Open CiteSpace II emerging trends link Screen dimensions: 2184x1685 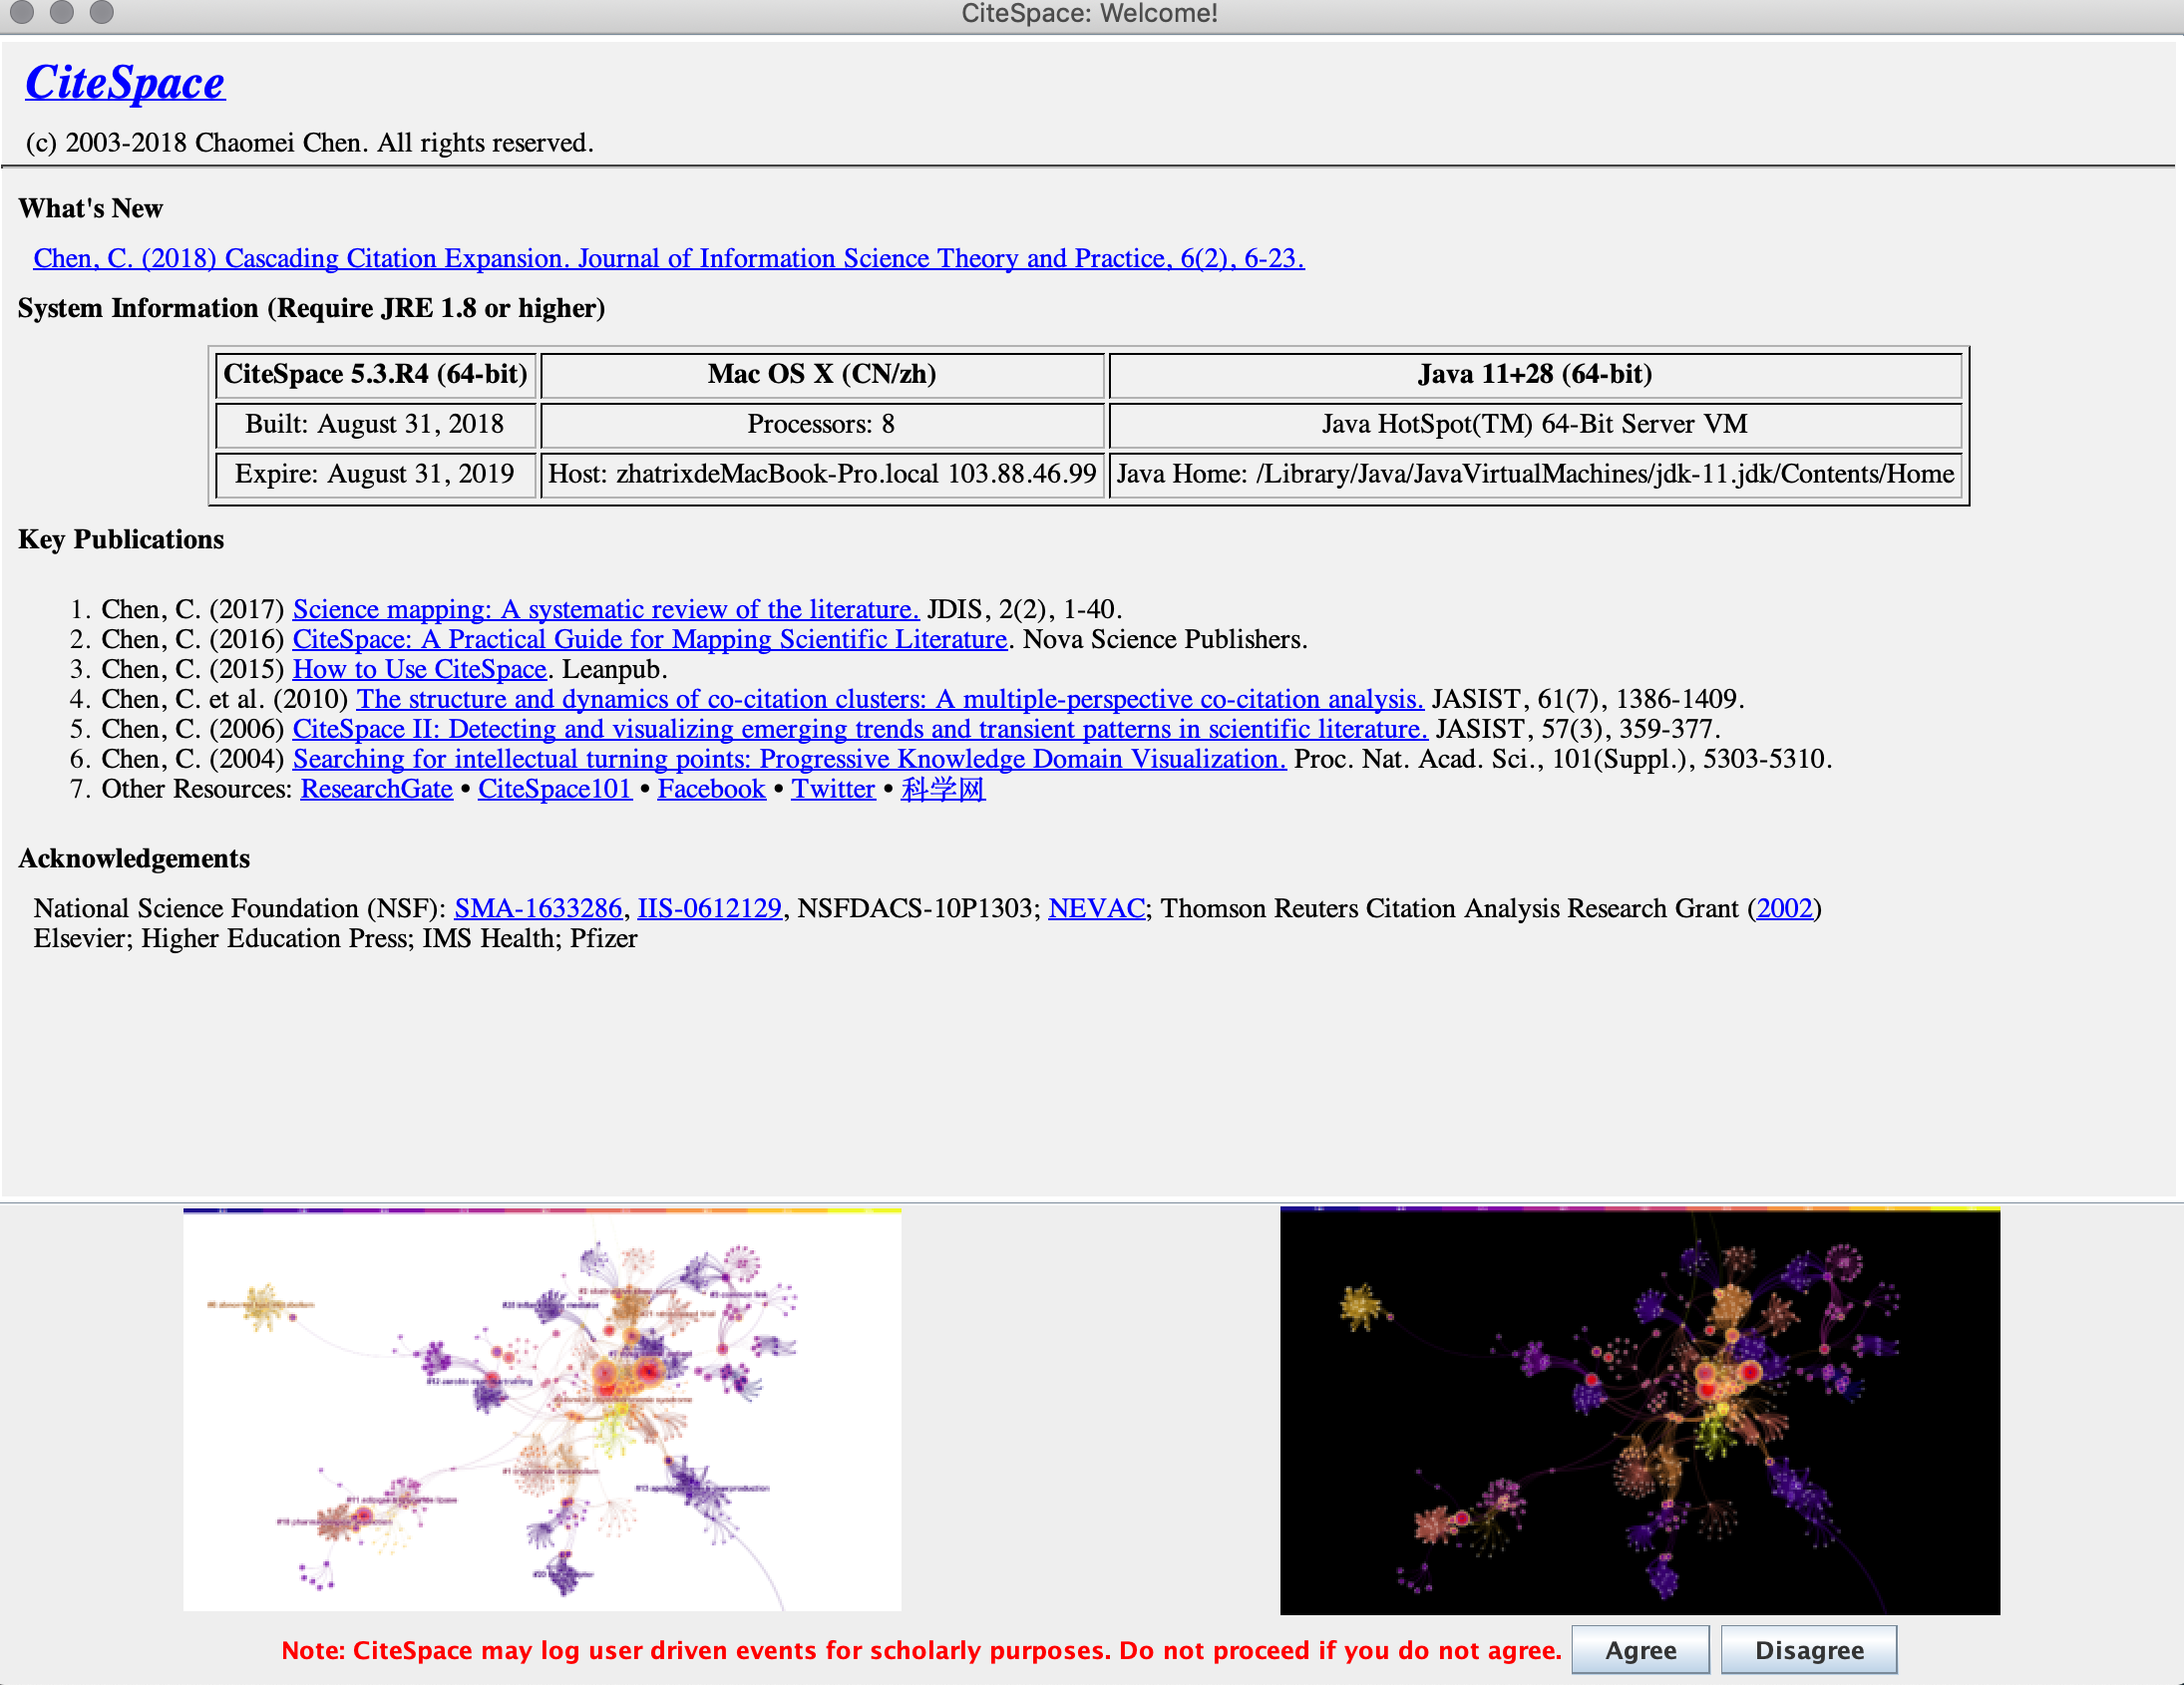coord(859,729)
